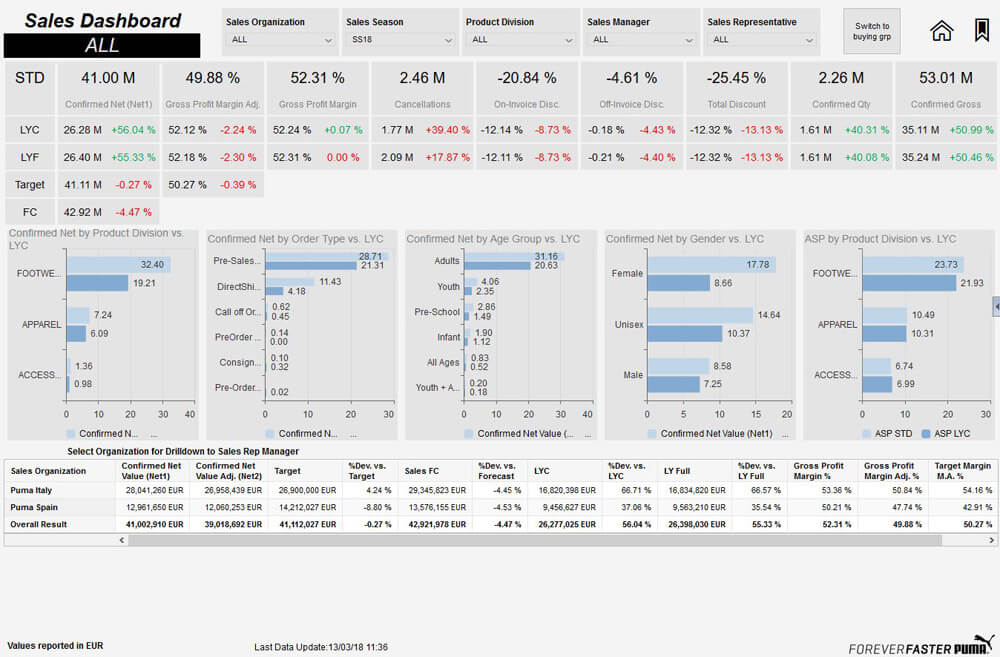The width and height of the screenshot is (1000, 657).
Task: Click the -20.84 % On-Invoice Disc. KPI
Action: 527,87
